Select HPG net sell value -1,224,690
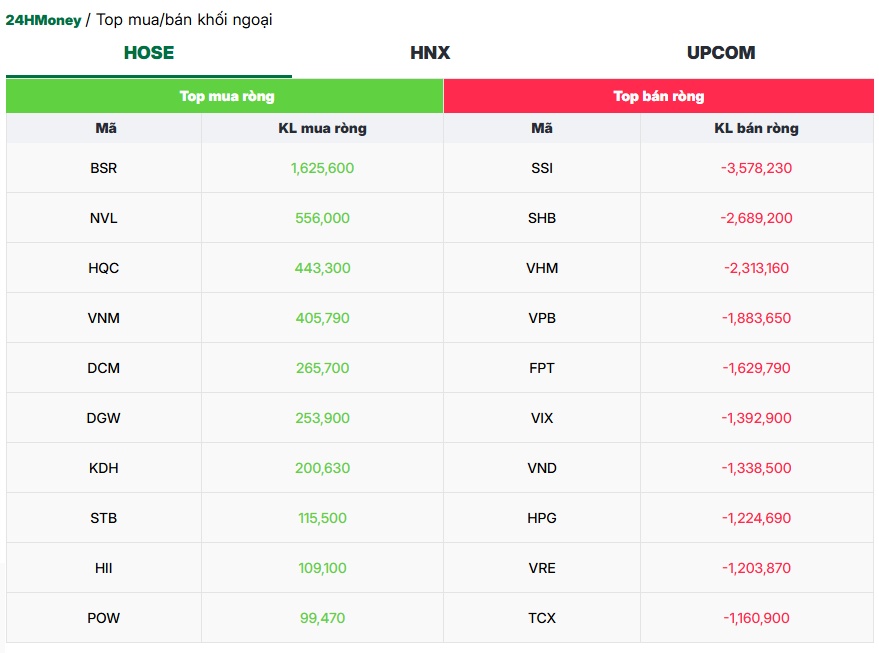The height and width of the screenshot is (653, 879). [x=756, y=518]
